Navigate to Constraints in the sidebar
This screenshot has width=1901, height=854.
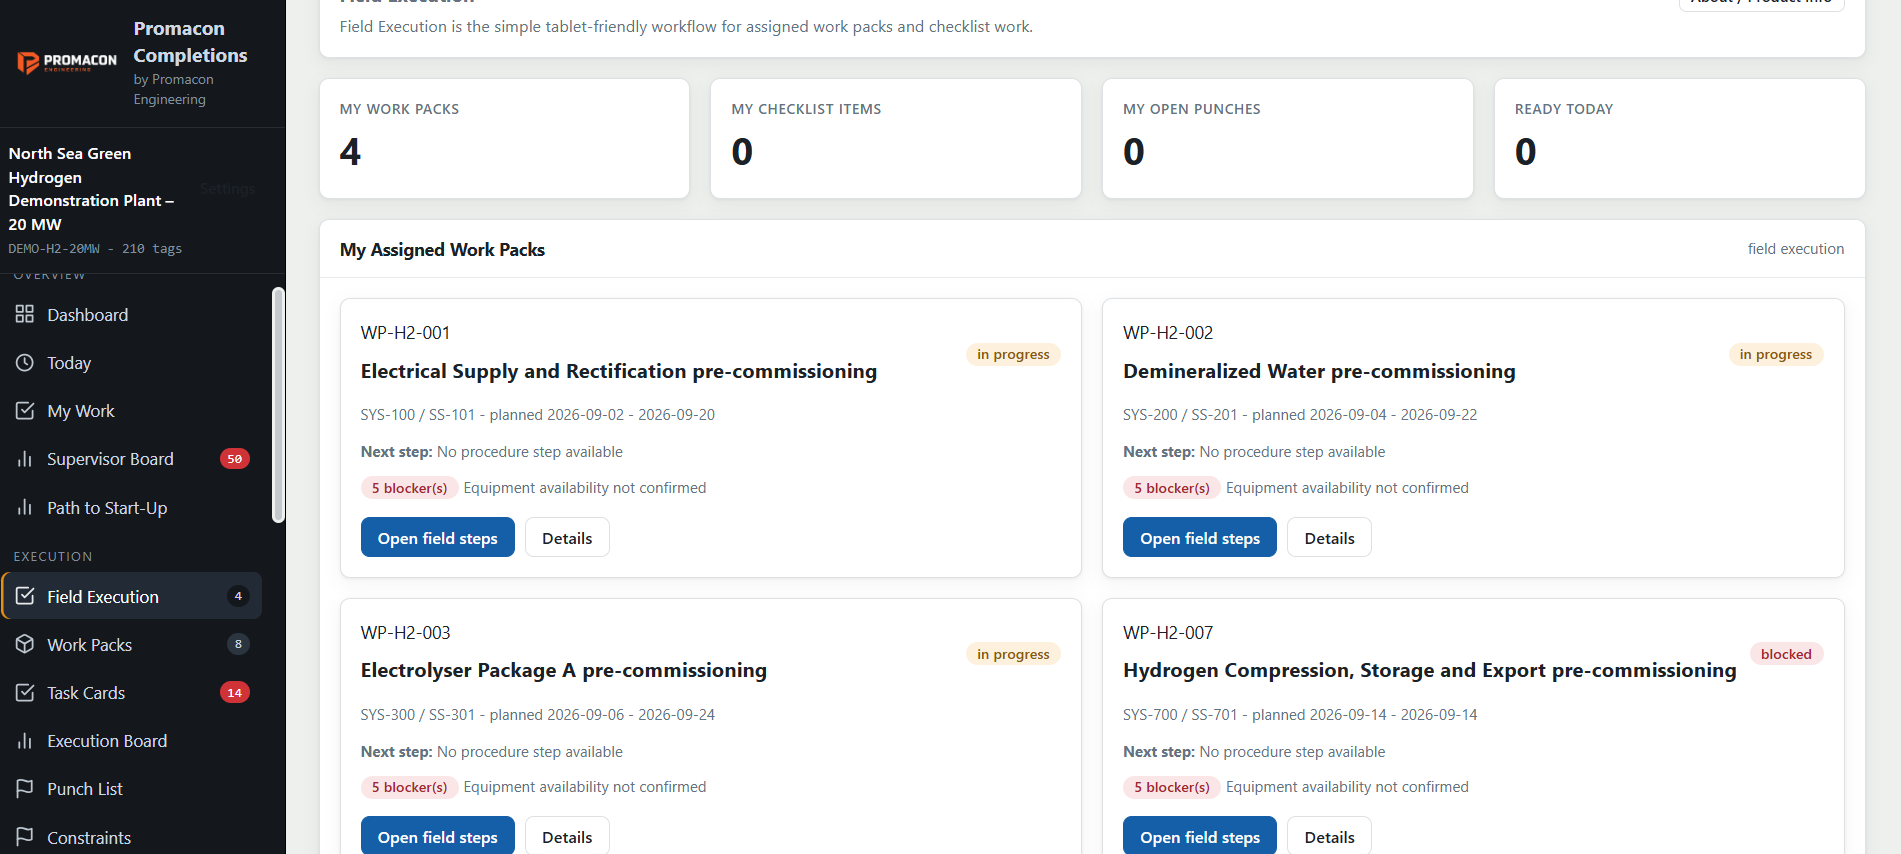(132, 836)
